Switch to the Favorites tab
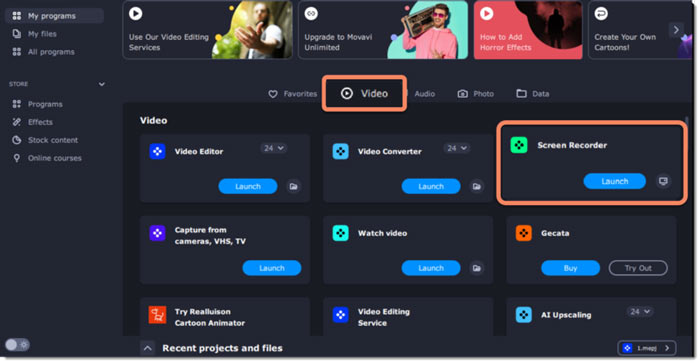This screenshot has width=700, height=363. [x=292, y=94]
